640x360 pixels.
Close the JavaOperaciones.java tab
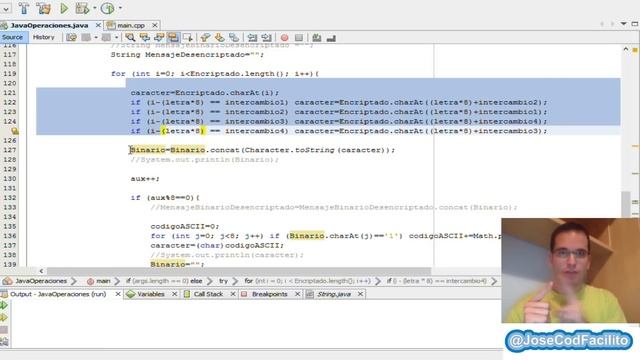click(x=98, y=25)
